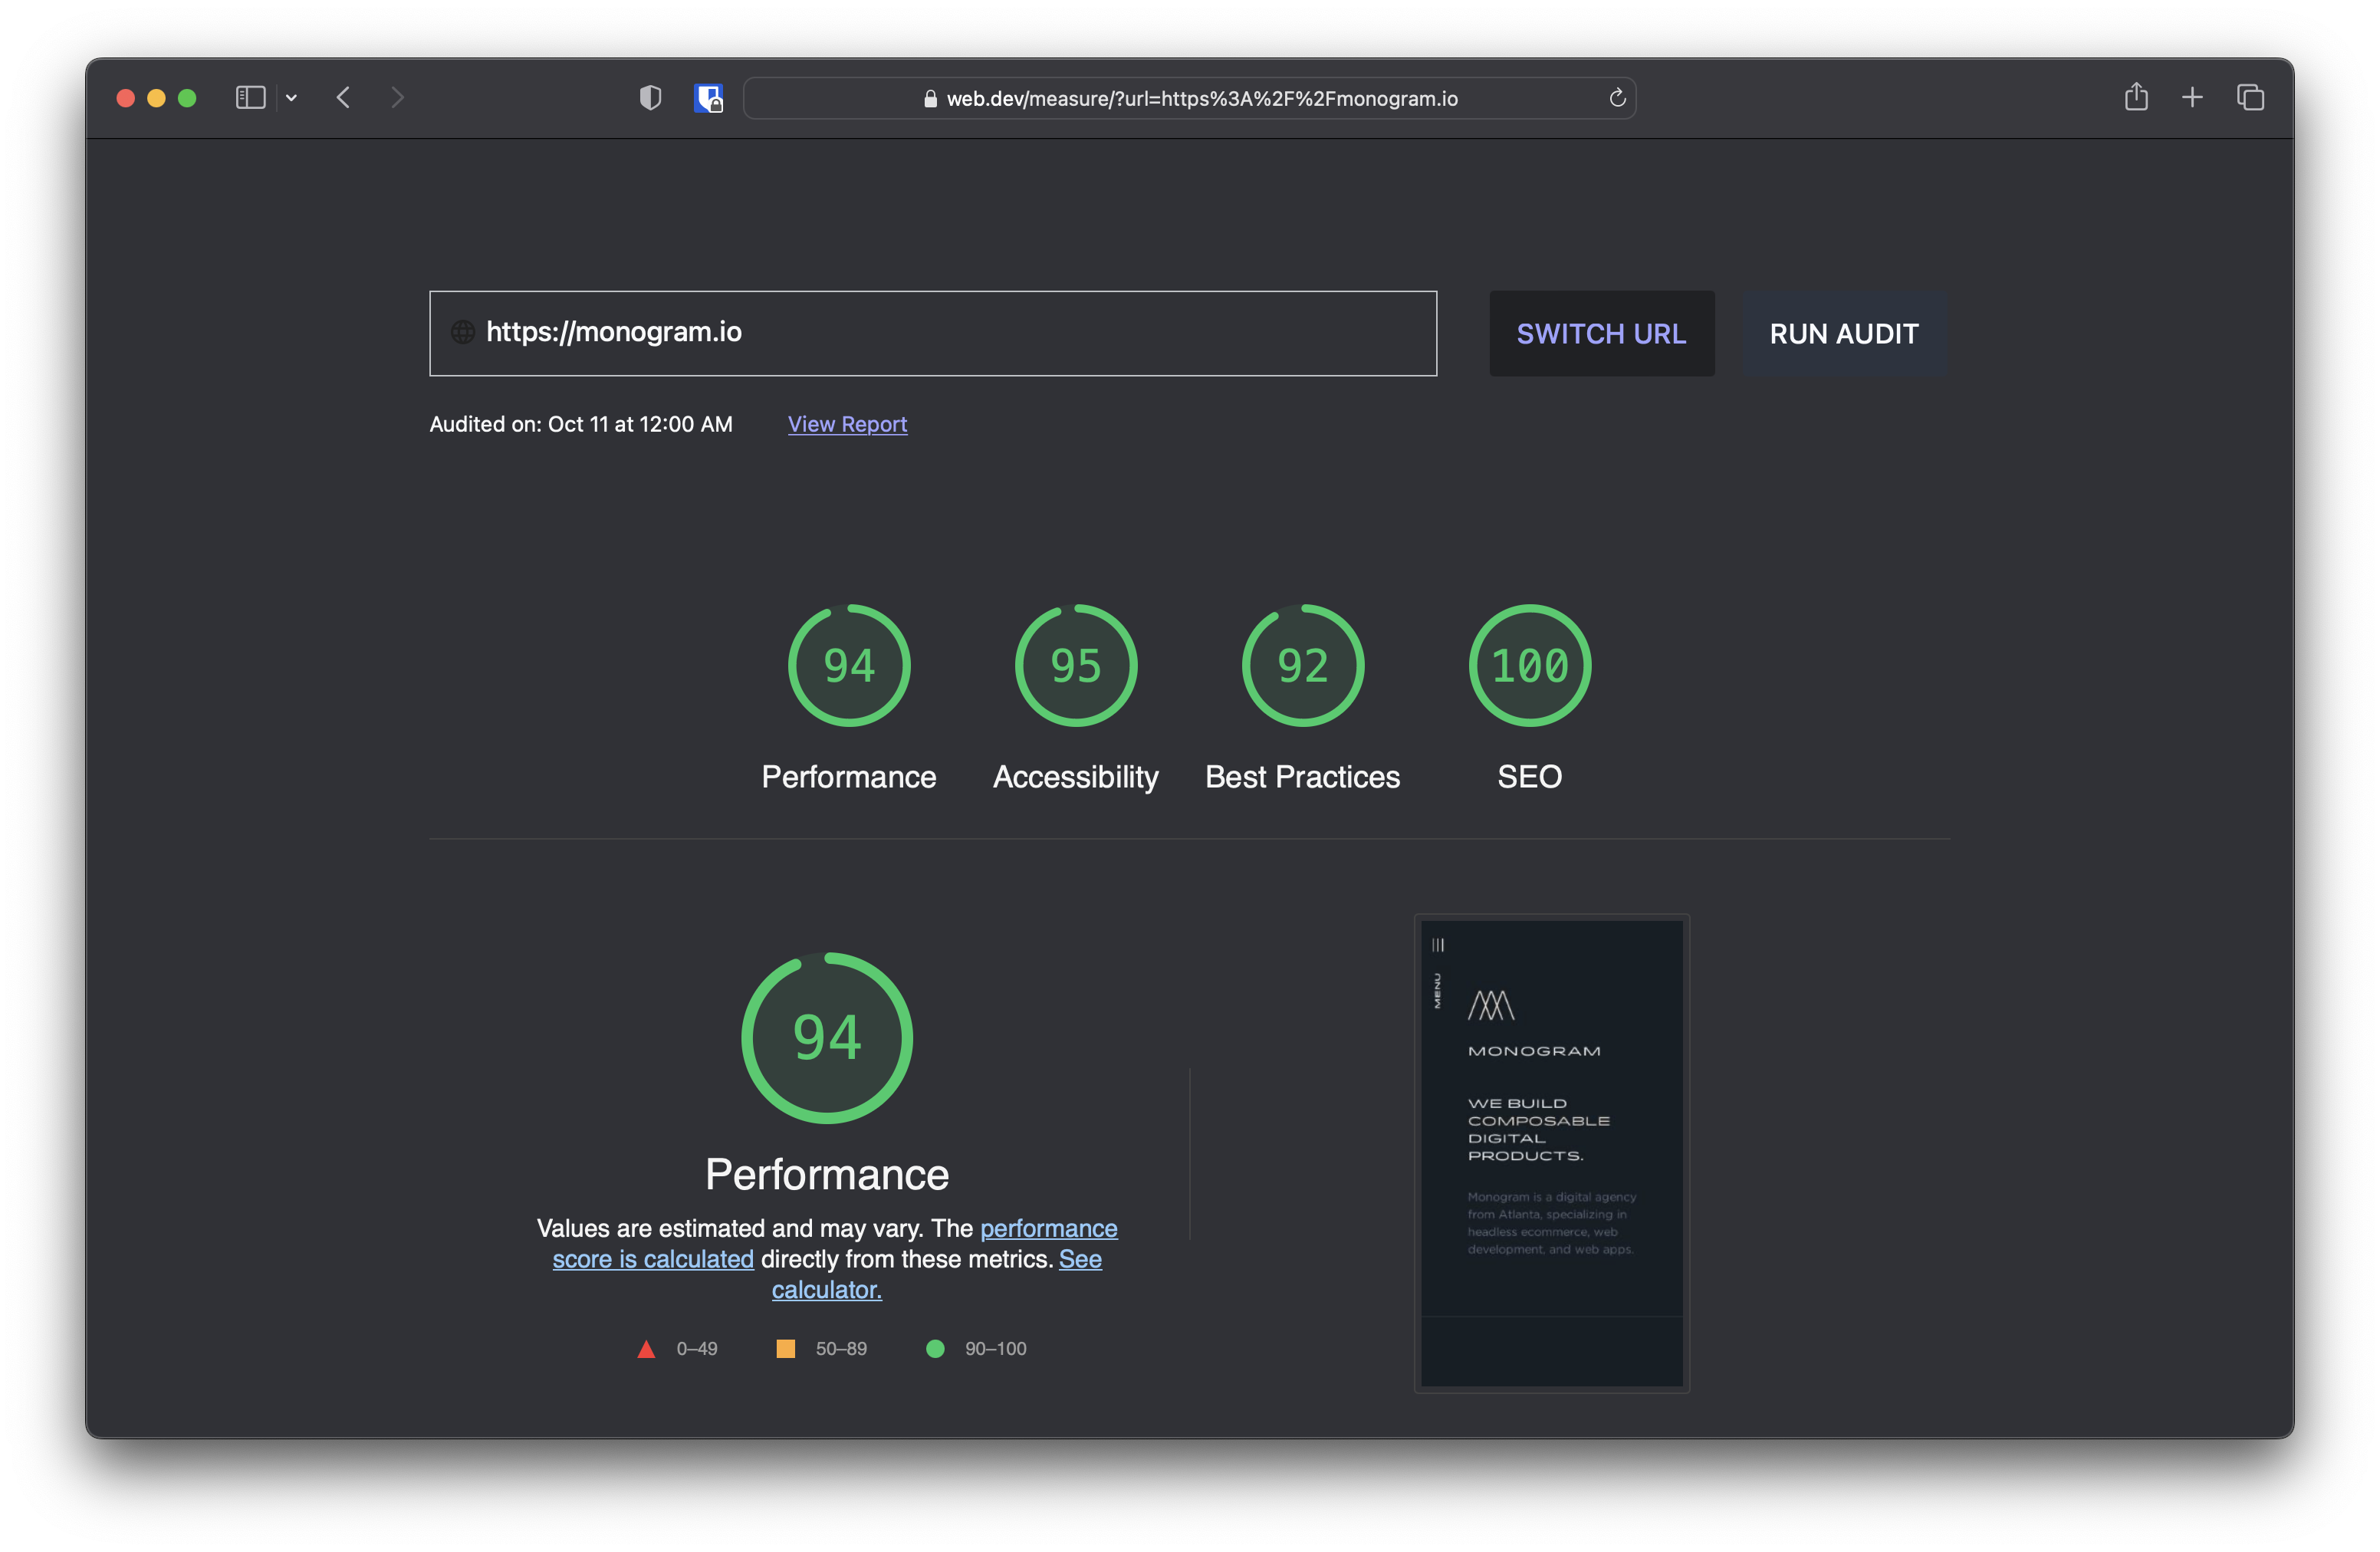Open the Share menu icon
This screenshot has height=1552, width=2380.
tap(2136, 97)
